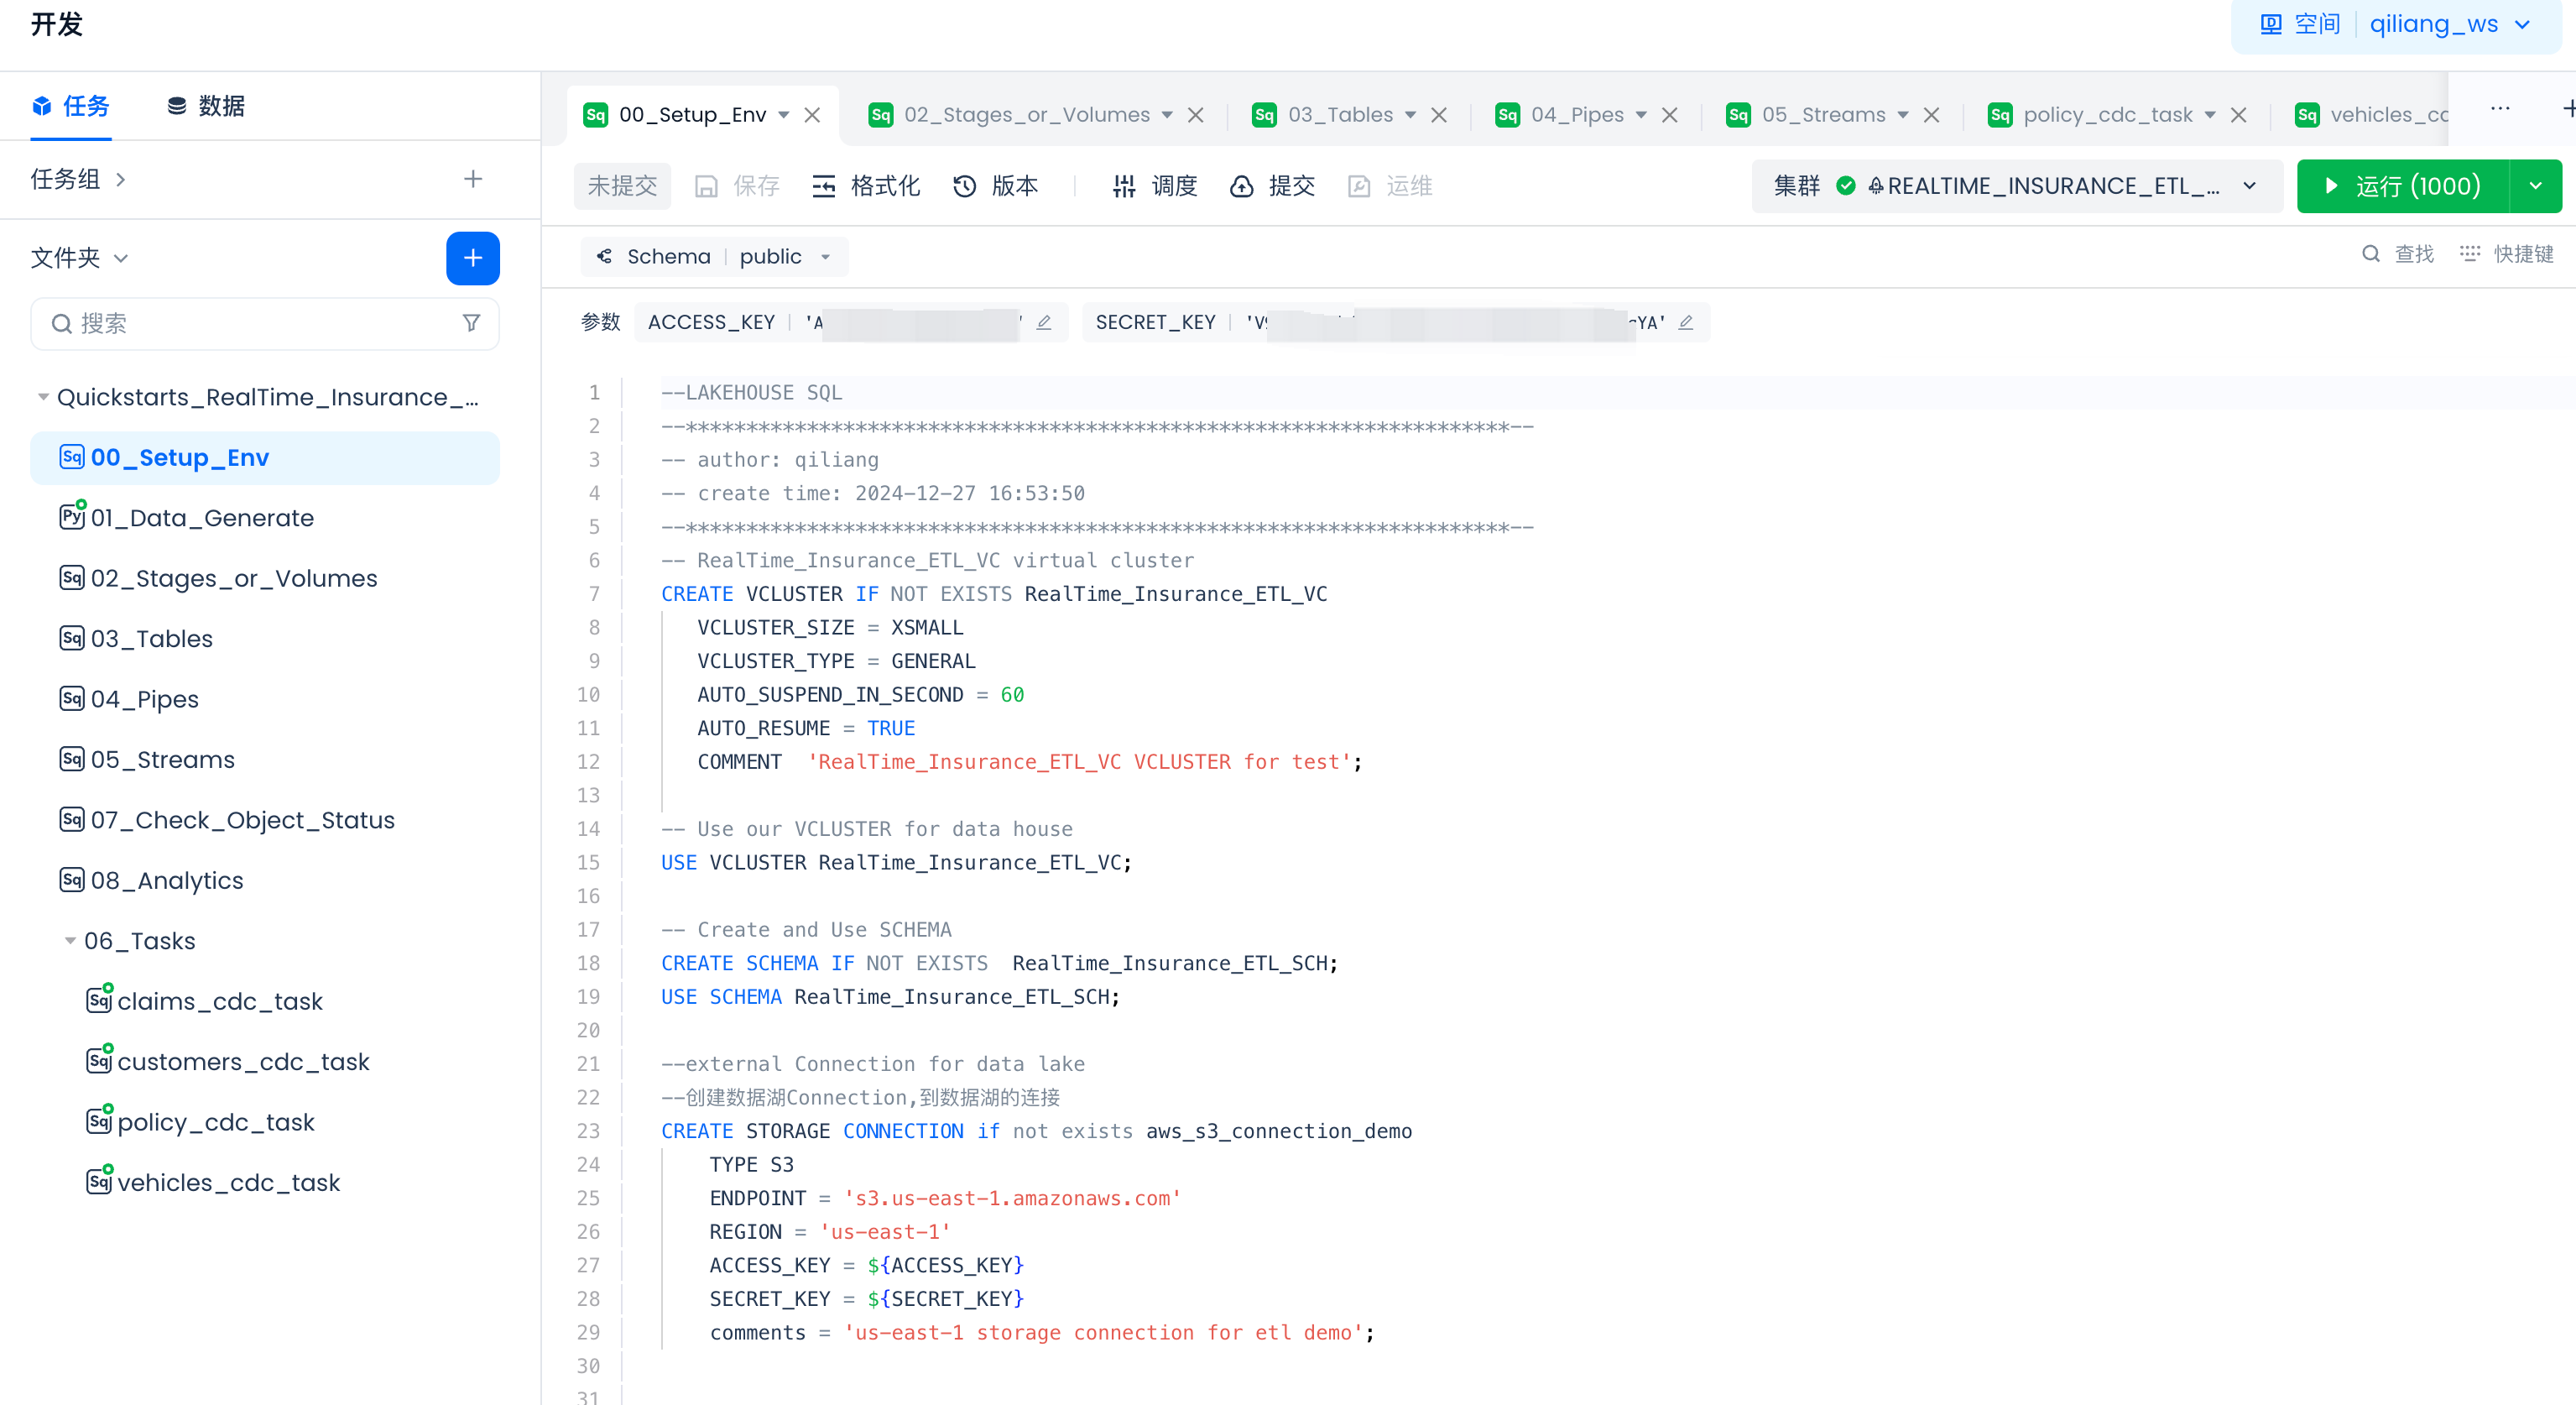Viewport: 2576px width, 1405px height.
Task: Switch to the 03_Tables tab
Action: (1338, 115)
